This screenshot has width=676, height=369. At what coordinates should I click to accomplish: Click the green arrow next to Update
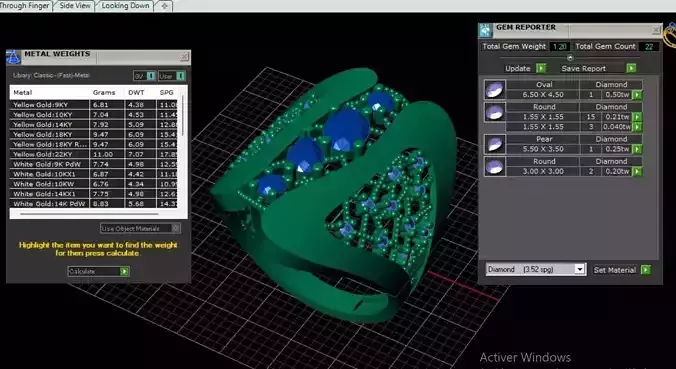pos(541,68)
